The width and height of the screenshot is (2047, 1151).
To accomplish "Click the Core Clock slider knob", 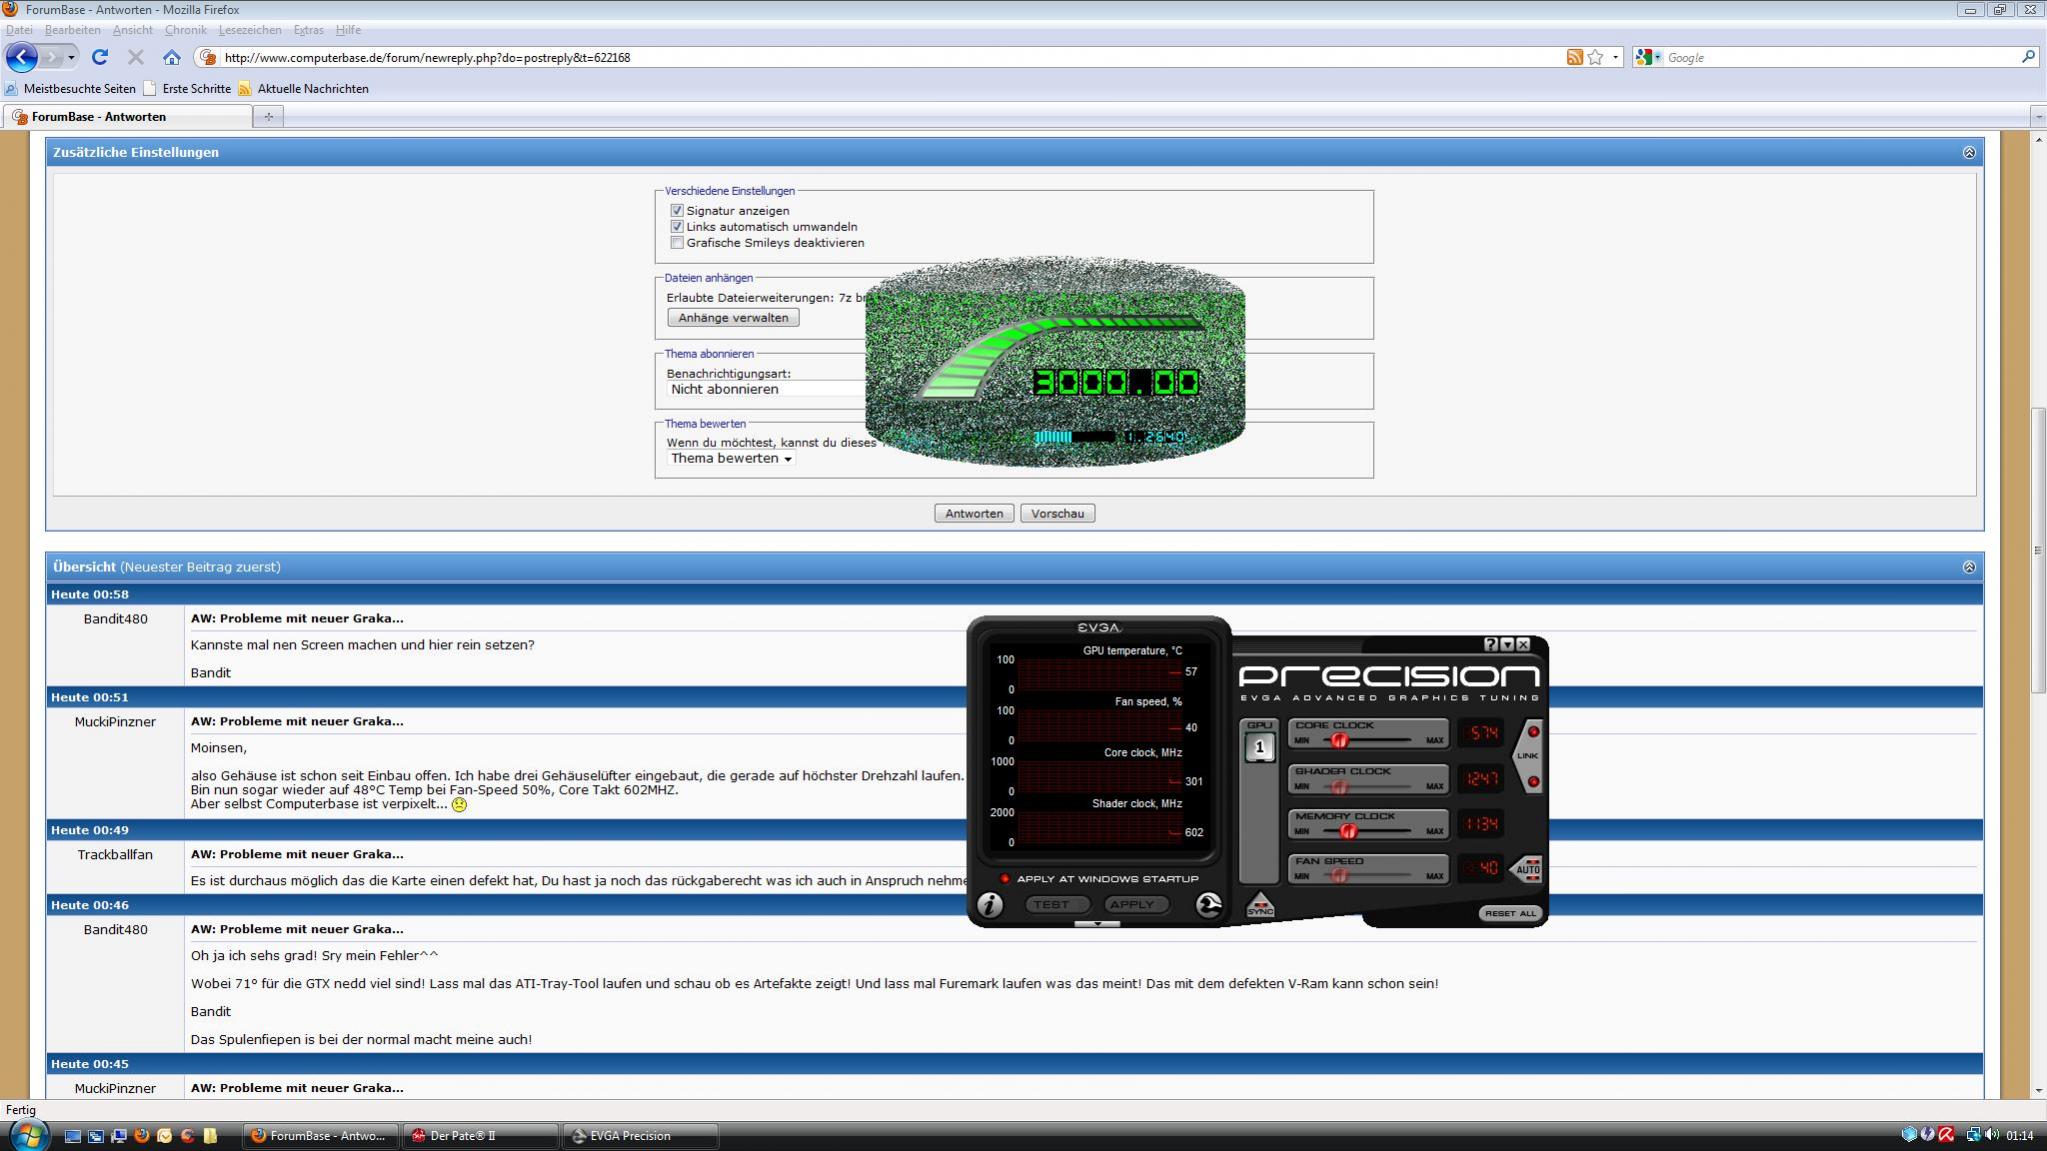I will click(1339, 741).
